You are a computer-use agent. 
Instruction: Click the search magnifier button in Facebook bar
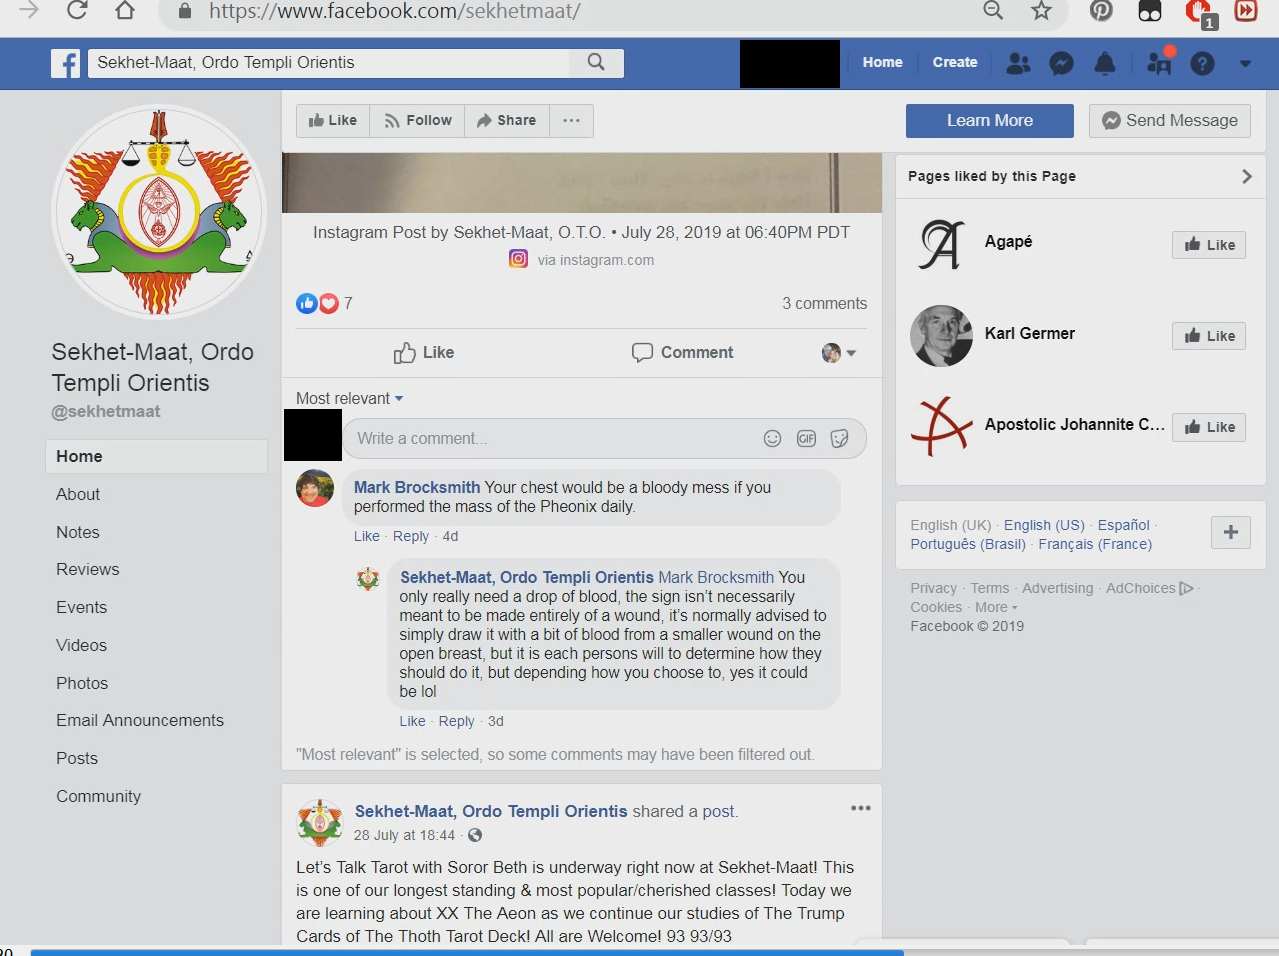(x=596, y=62)
